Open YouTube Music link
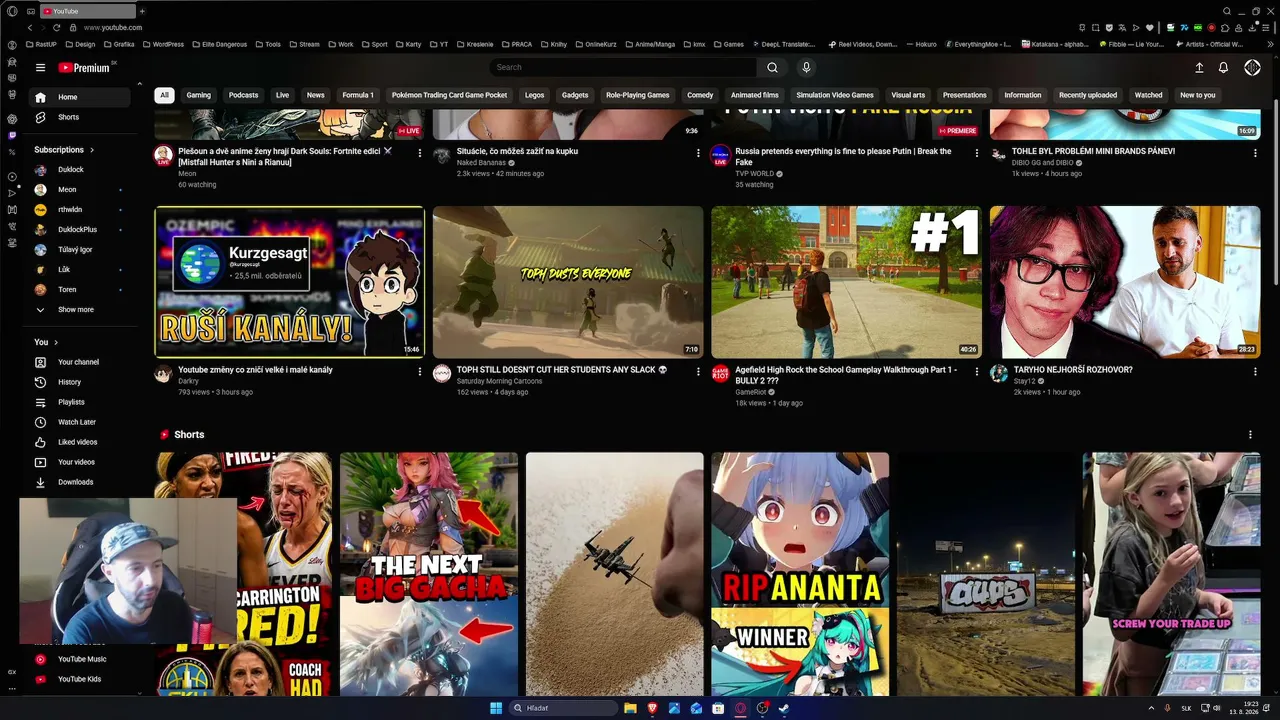This screenshot has width=1280, height=720. [x=80, y=659]
